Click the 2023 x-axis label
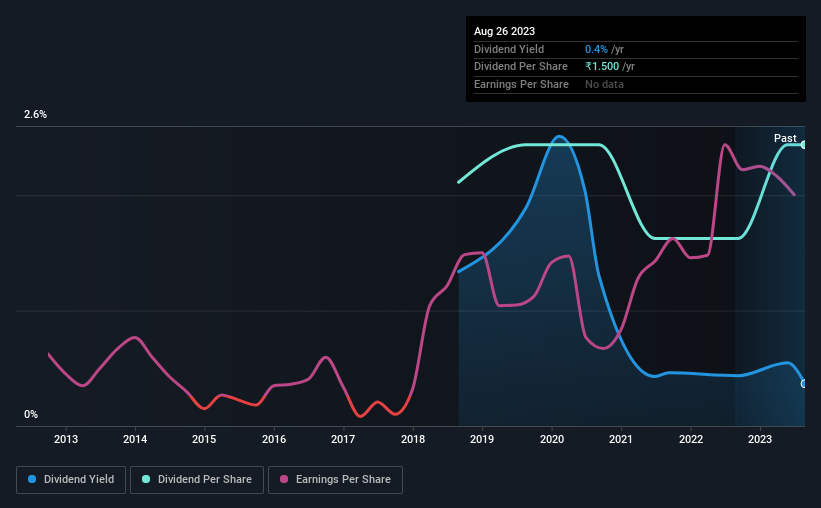Image resolution: width=821 pixels, height=508 pixels. 760,439
